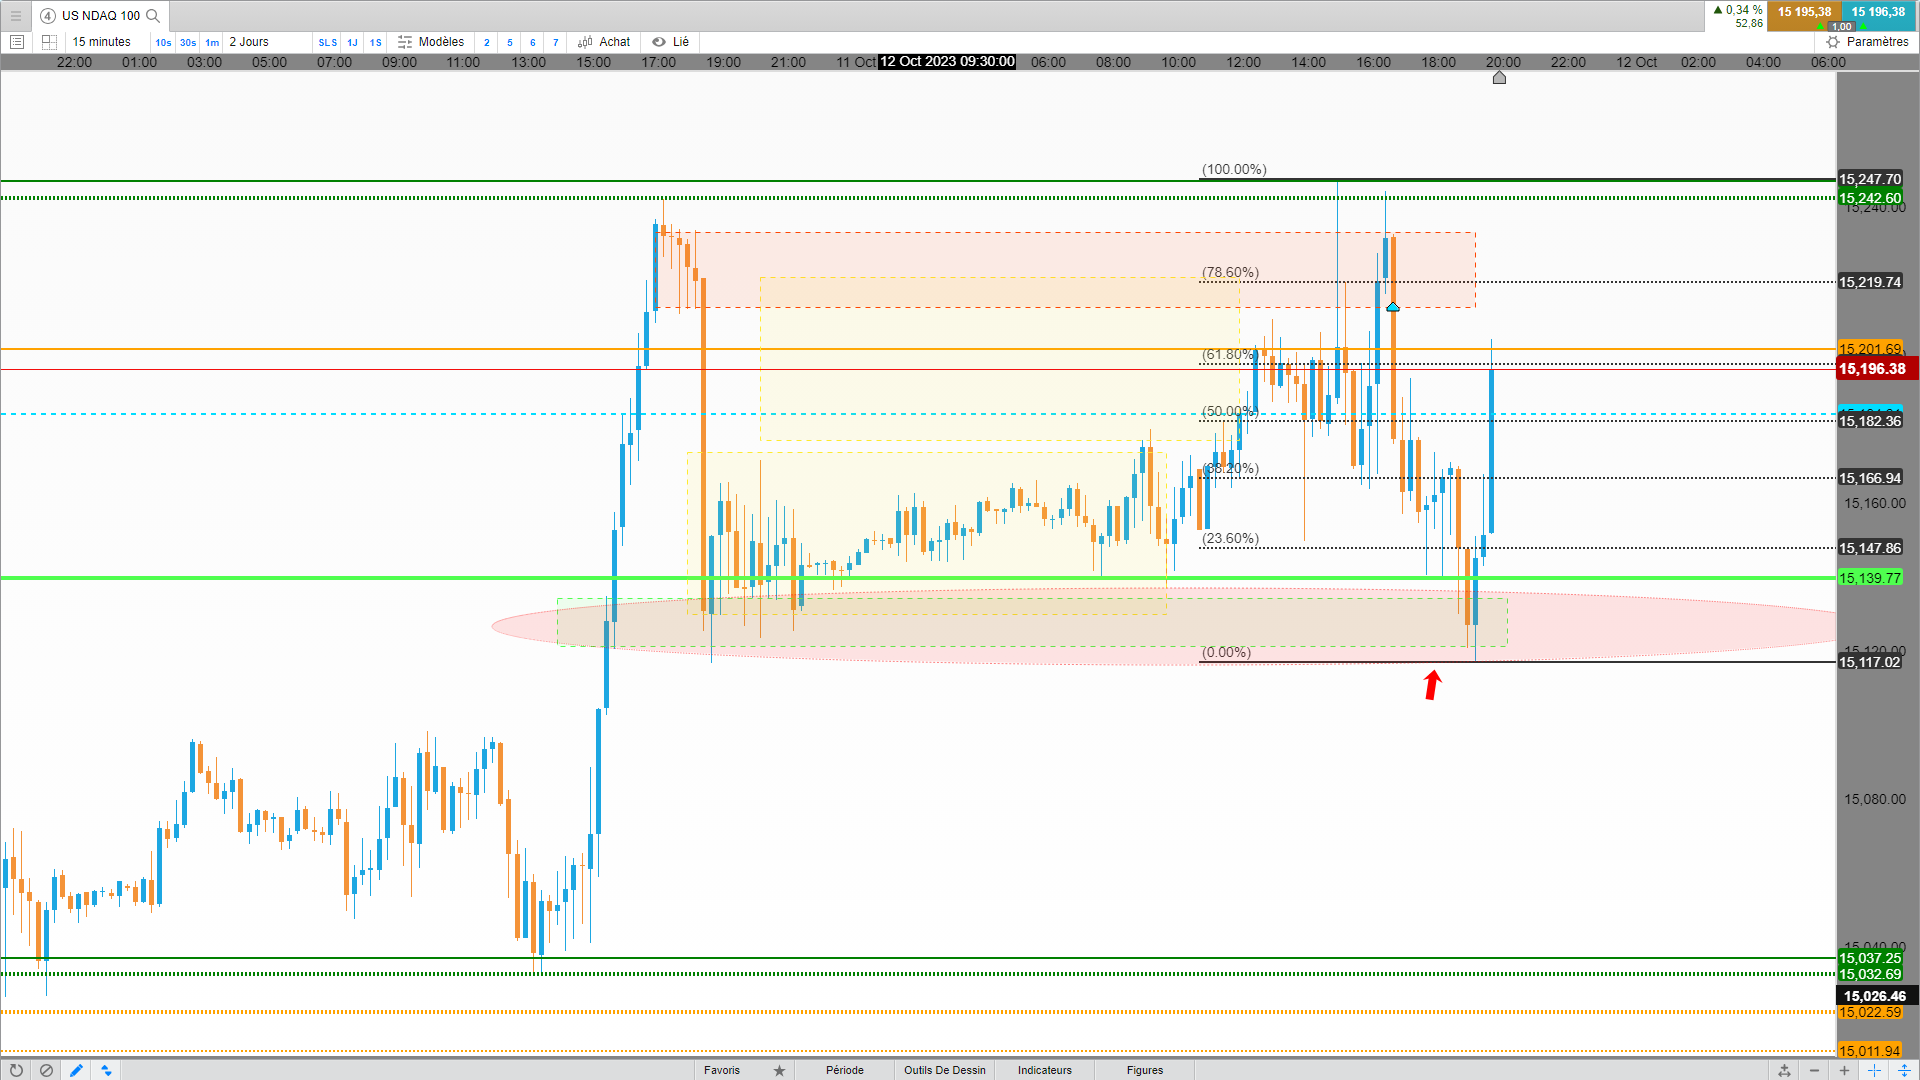Click the refresh arrow icon at bottom left
1920x1080 pixels.
(x=16, y=1070)
